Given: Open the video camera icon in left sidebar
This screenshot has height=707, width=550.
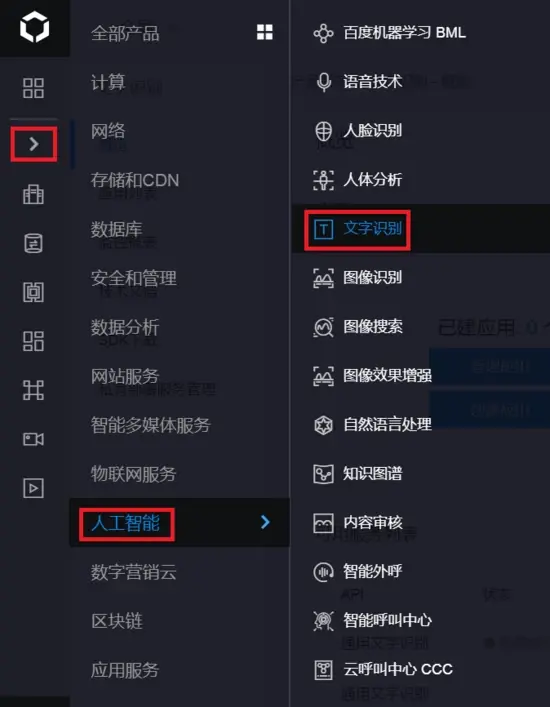Looking at the screenshot, I should pos(33,439).
